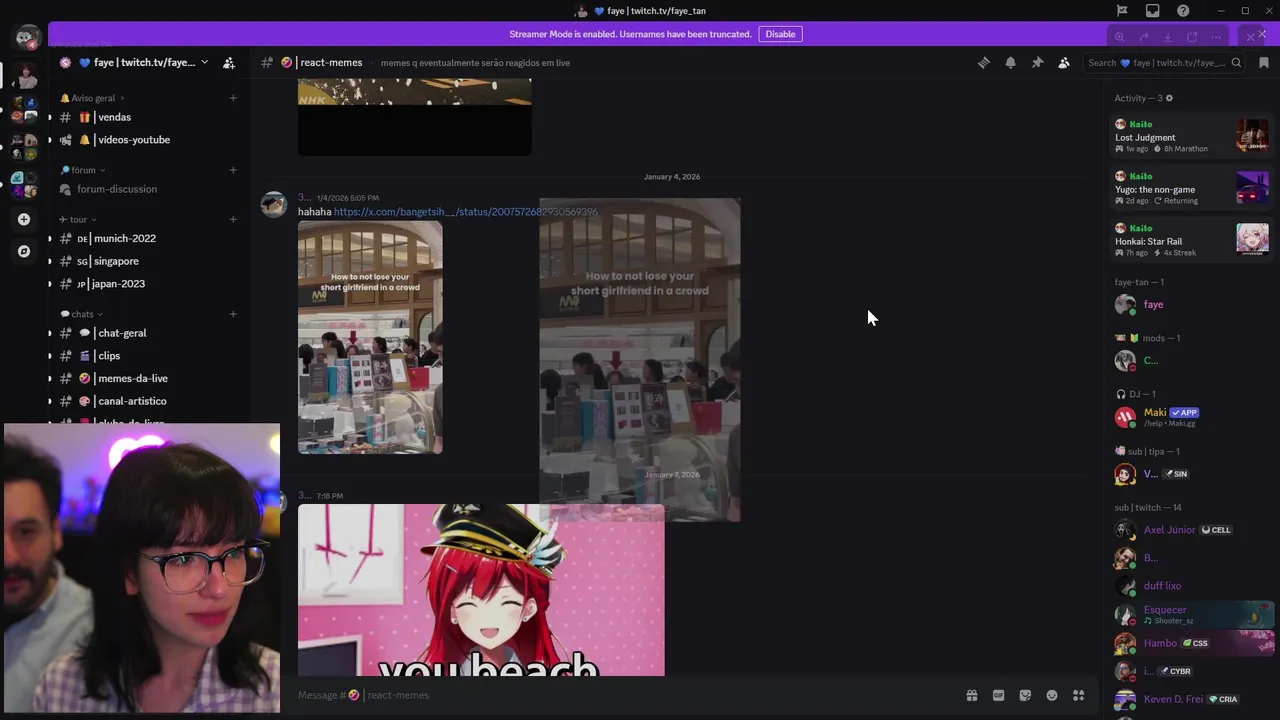Click forward arrow in image viewer toolbar
The width and height of the screenshot is (1280, 720).
coord(1143,37)
